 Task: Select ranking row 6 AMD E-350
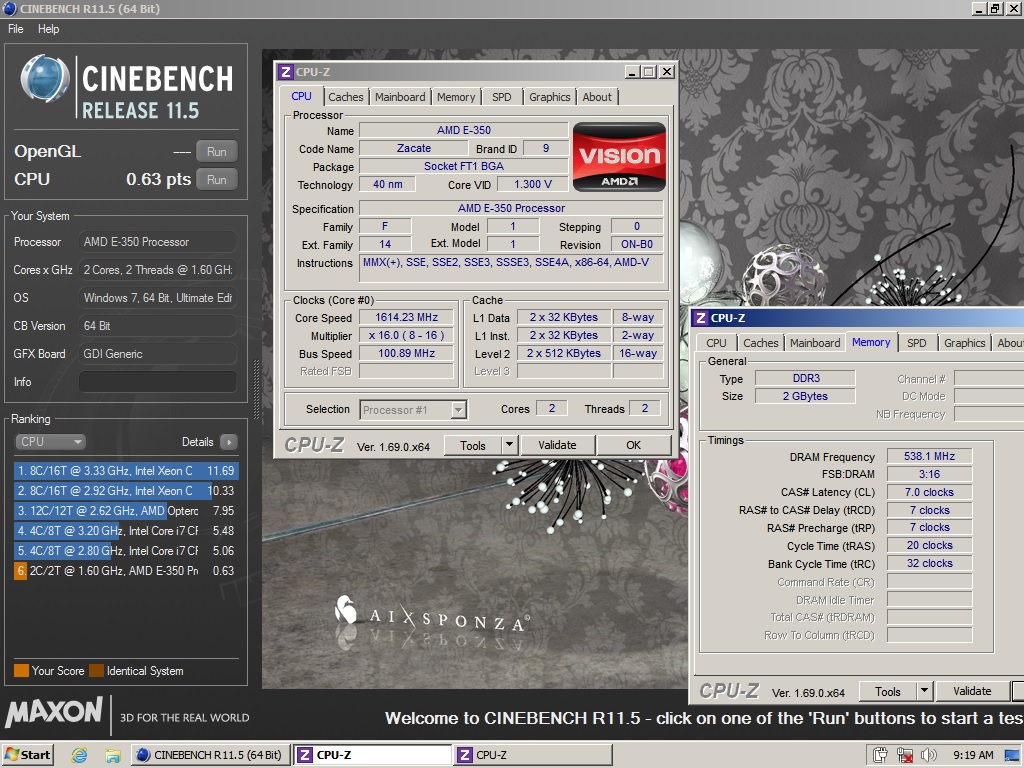click(x=126, y=571)
